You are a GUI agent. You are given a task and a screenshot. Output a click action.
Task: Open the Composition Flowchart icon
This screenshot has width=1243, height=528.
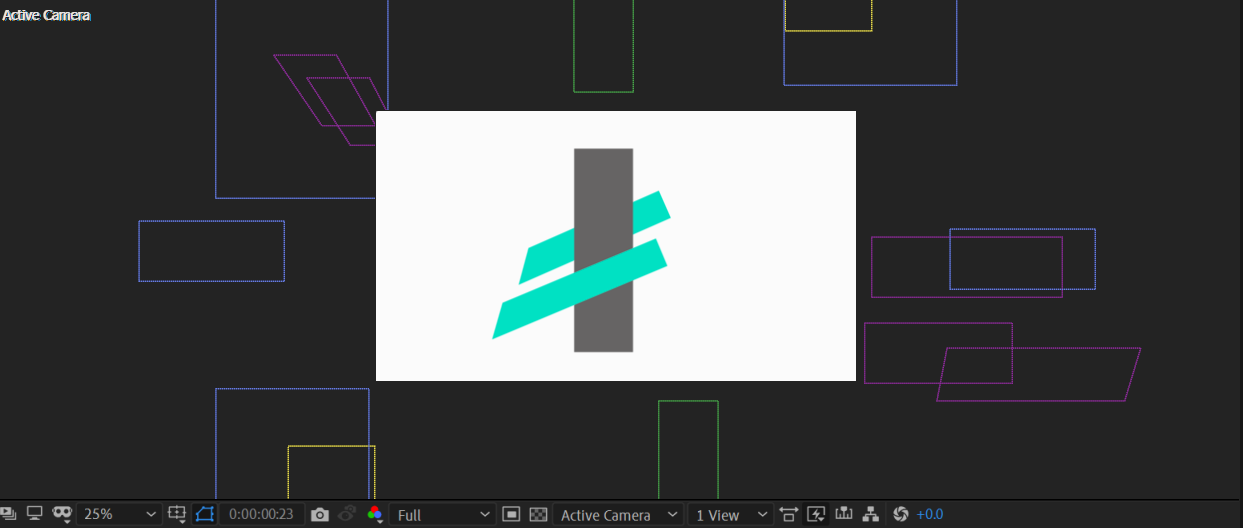point(870,514)
